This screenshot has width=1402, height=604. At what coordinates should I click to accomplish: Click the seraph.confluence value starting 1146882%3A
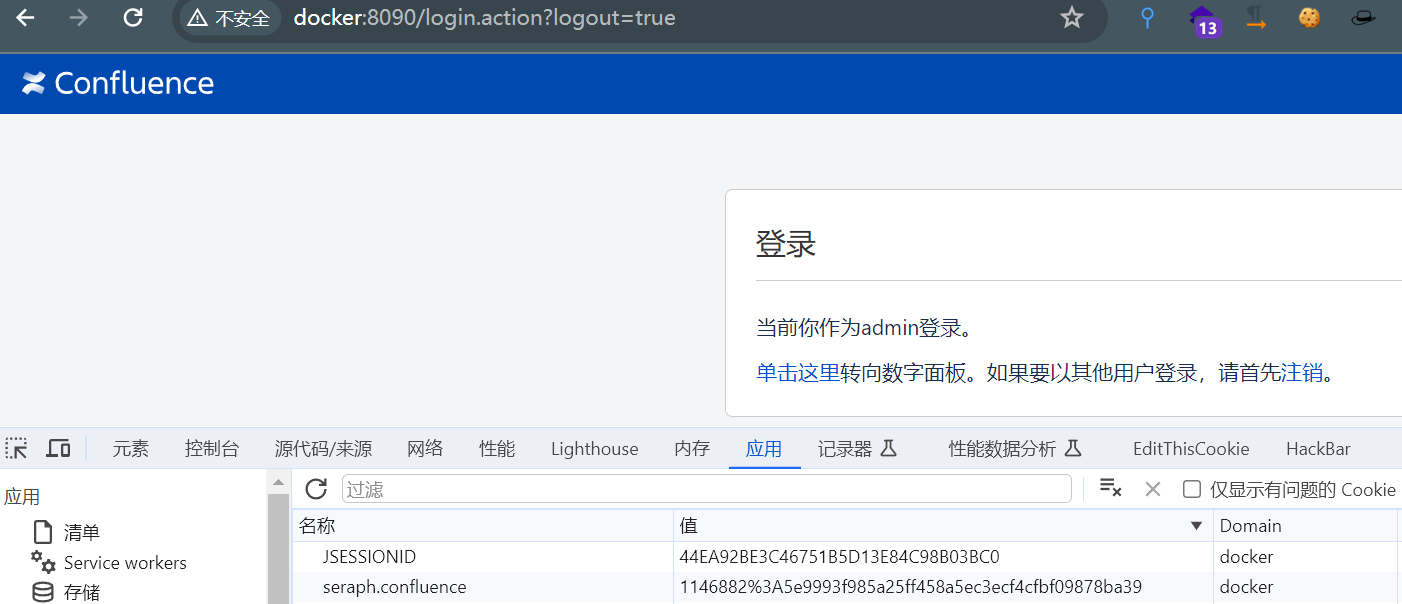[x=910, y=587]
